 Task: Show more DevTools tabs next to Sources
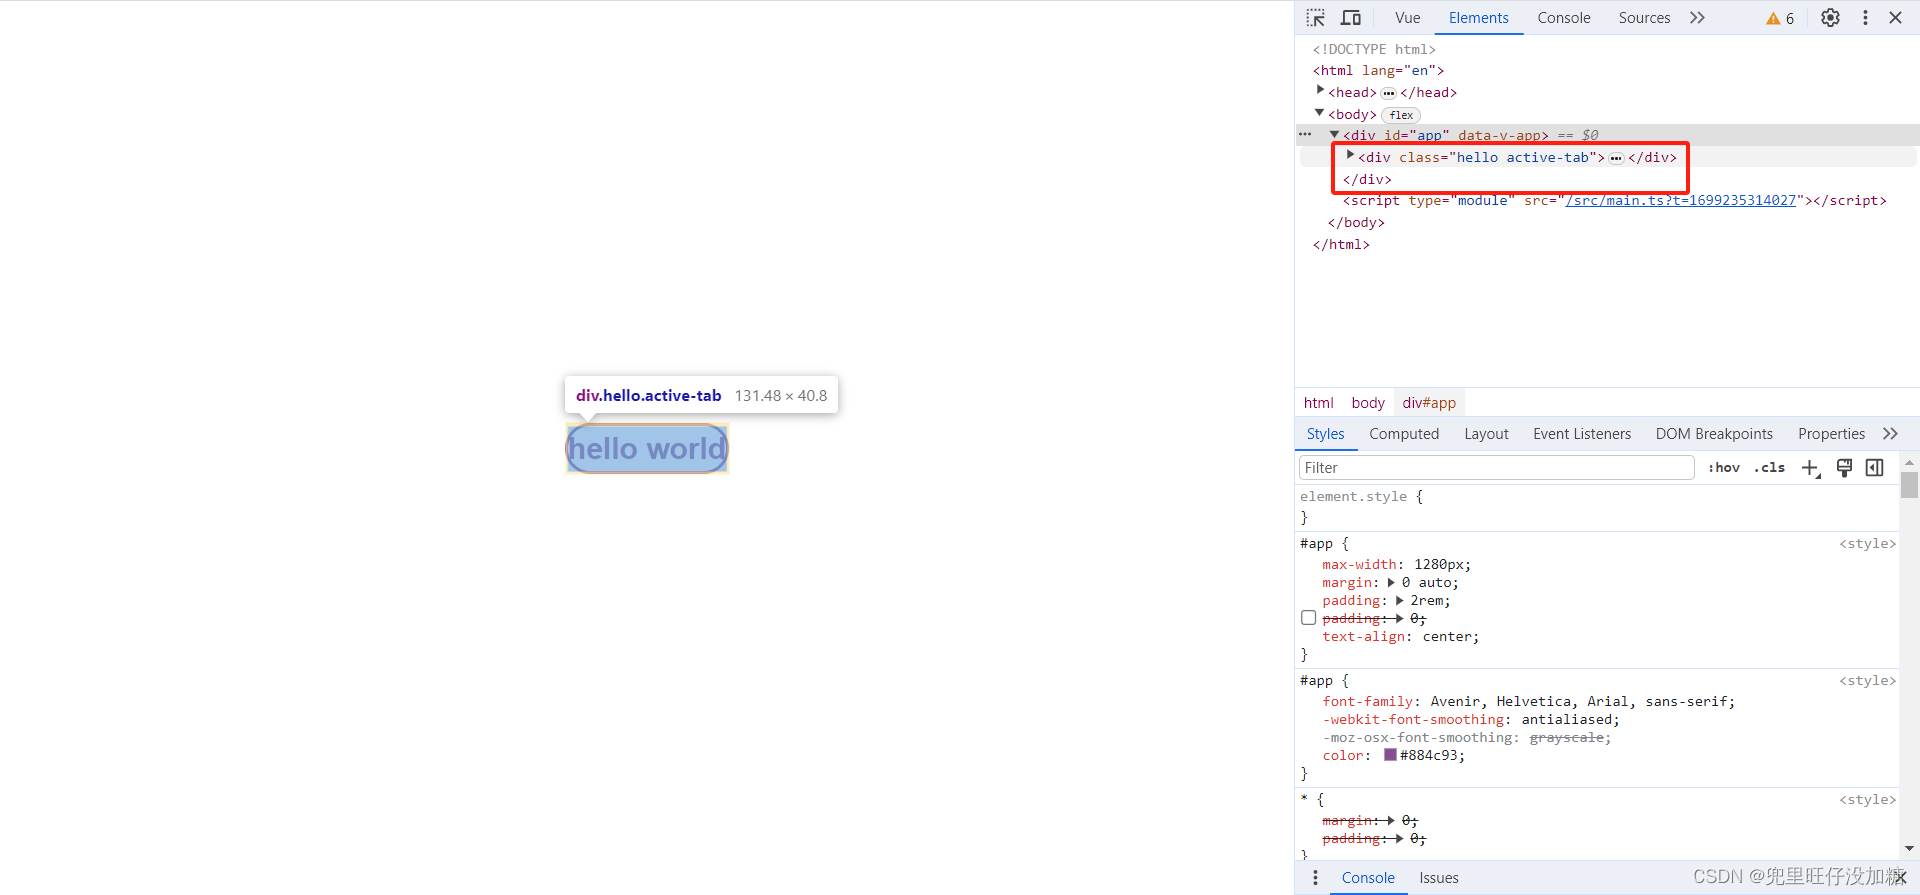(x=1697, y=18)
